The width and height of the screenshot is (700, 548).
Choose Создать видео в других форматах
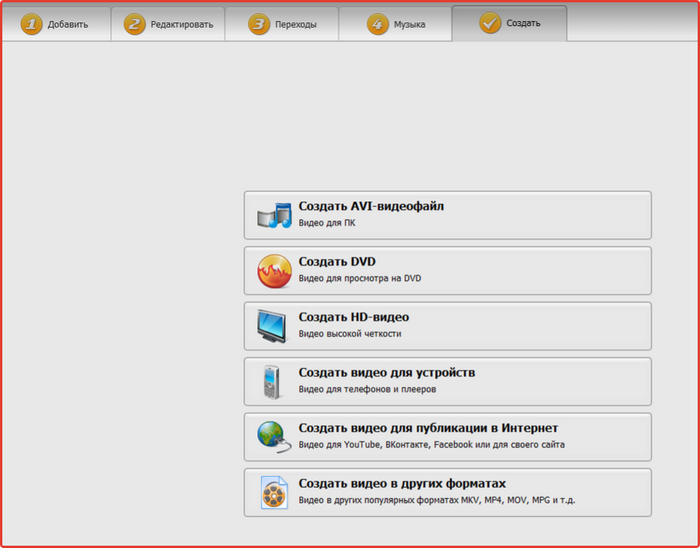click(448, 493)
